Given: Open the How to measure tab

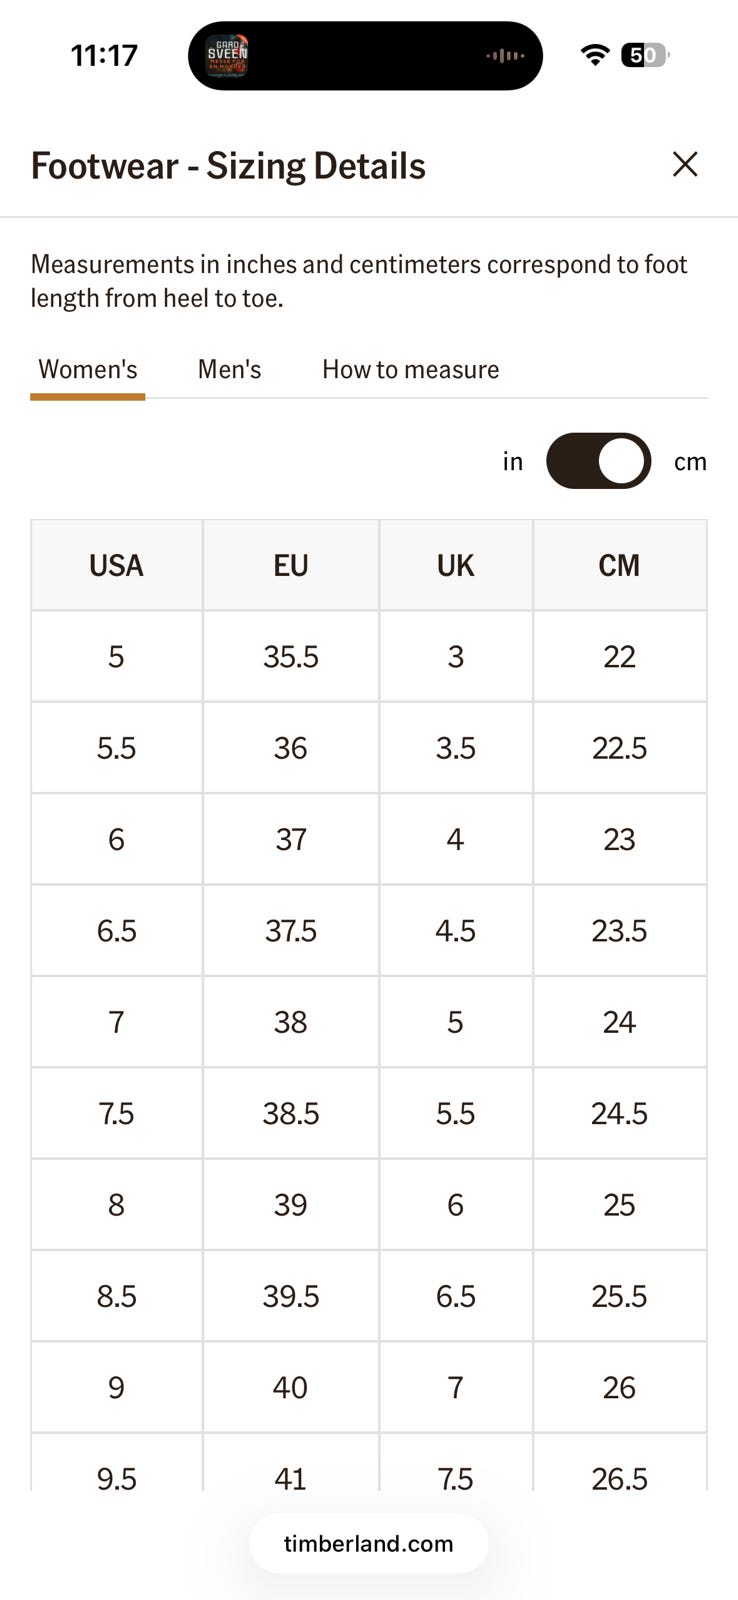Looking at the screenshot, I should click(410, 369).
